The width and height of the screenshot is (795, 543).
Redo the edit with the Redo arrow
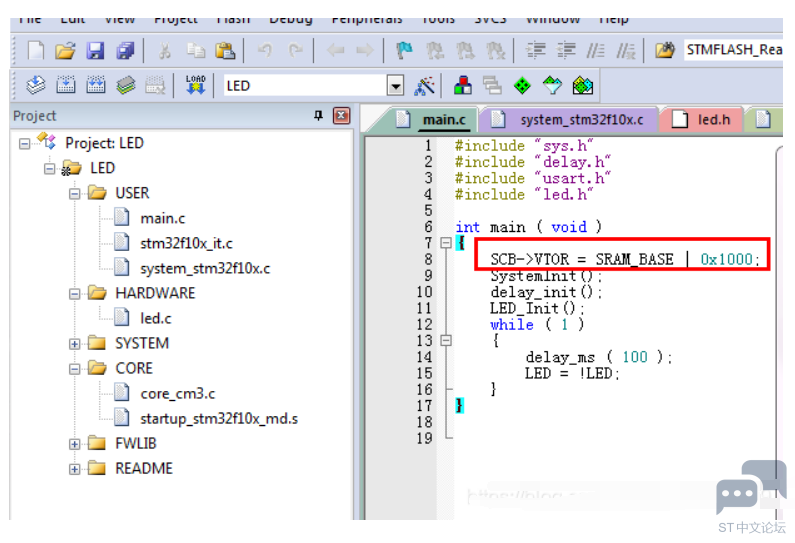(295, 50)
